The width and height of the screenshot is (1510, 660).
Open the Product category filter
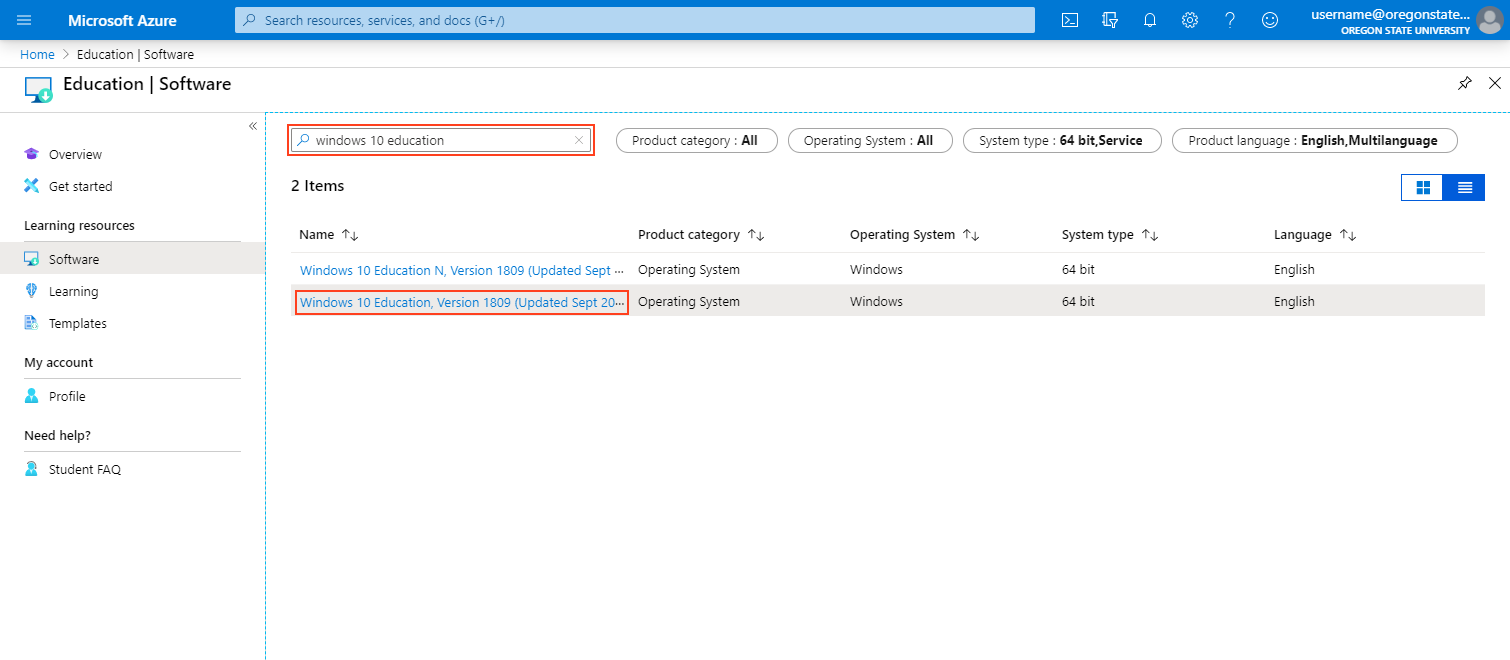(696, 140)
